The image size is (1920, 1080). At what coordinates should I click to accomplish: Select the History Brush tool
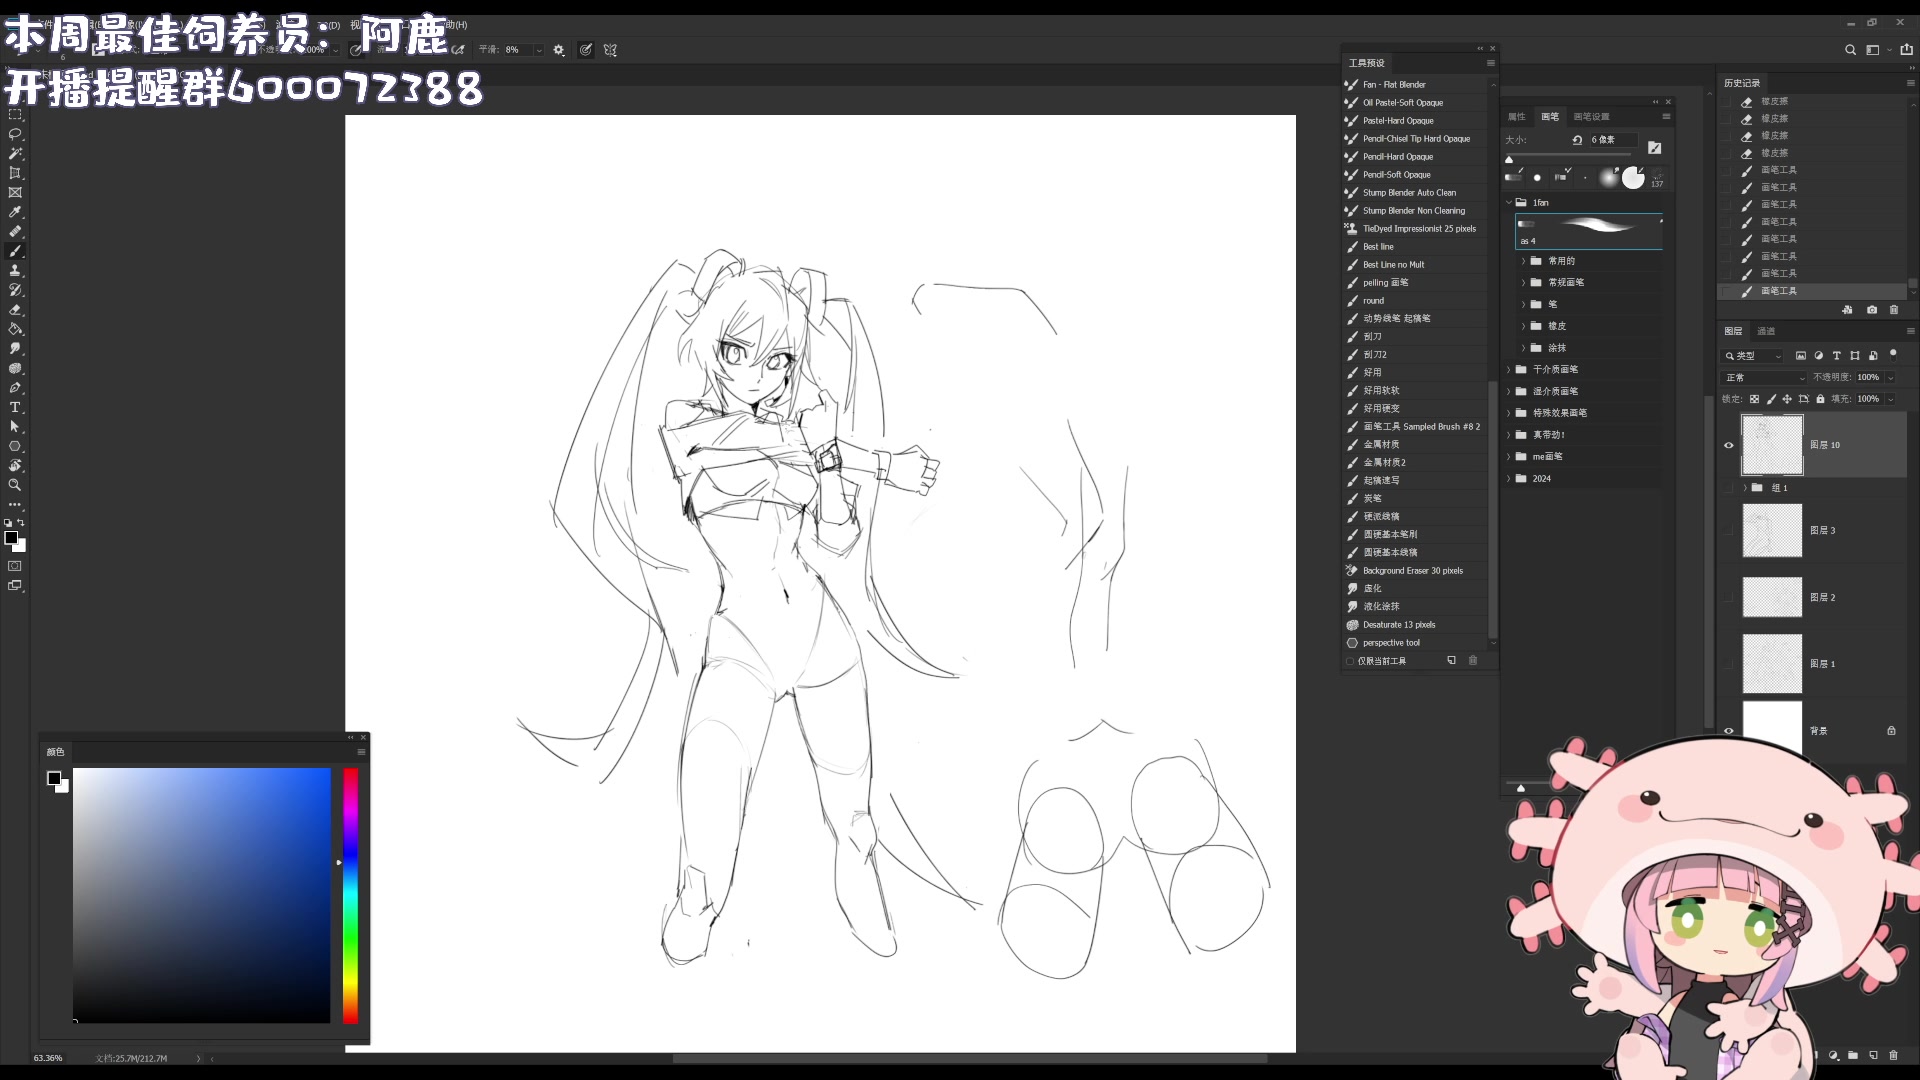[x=15, y=290]
